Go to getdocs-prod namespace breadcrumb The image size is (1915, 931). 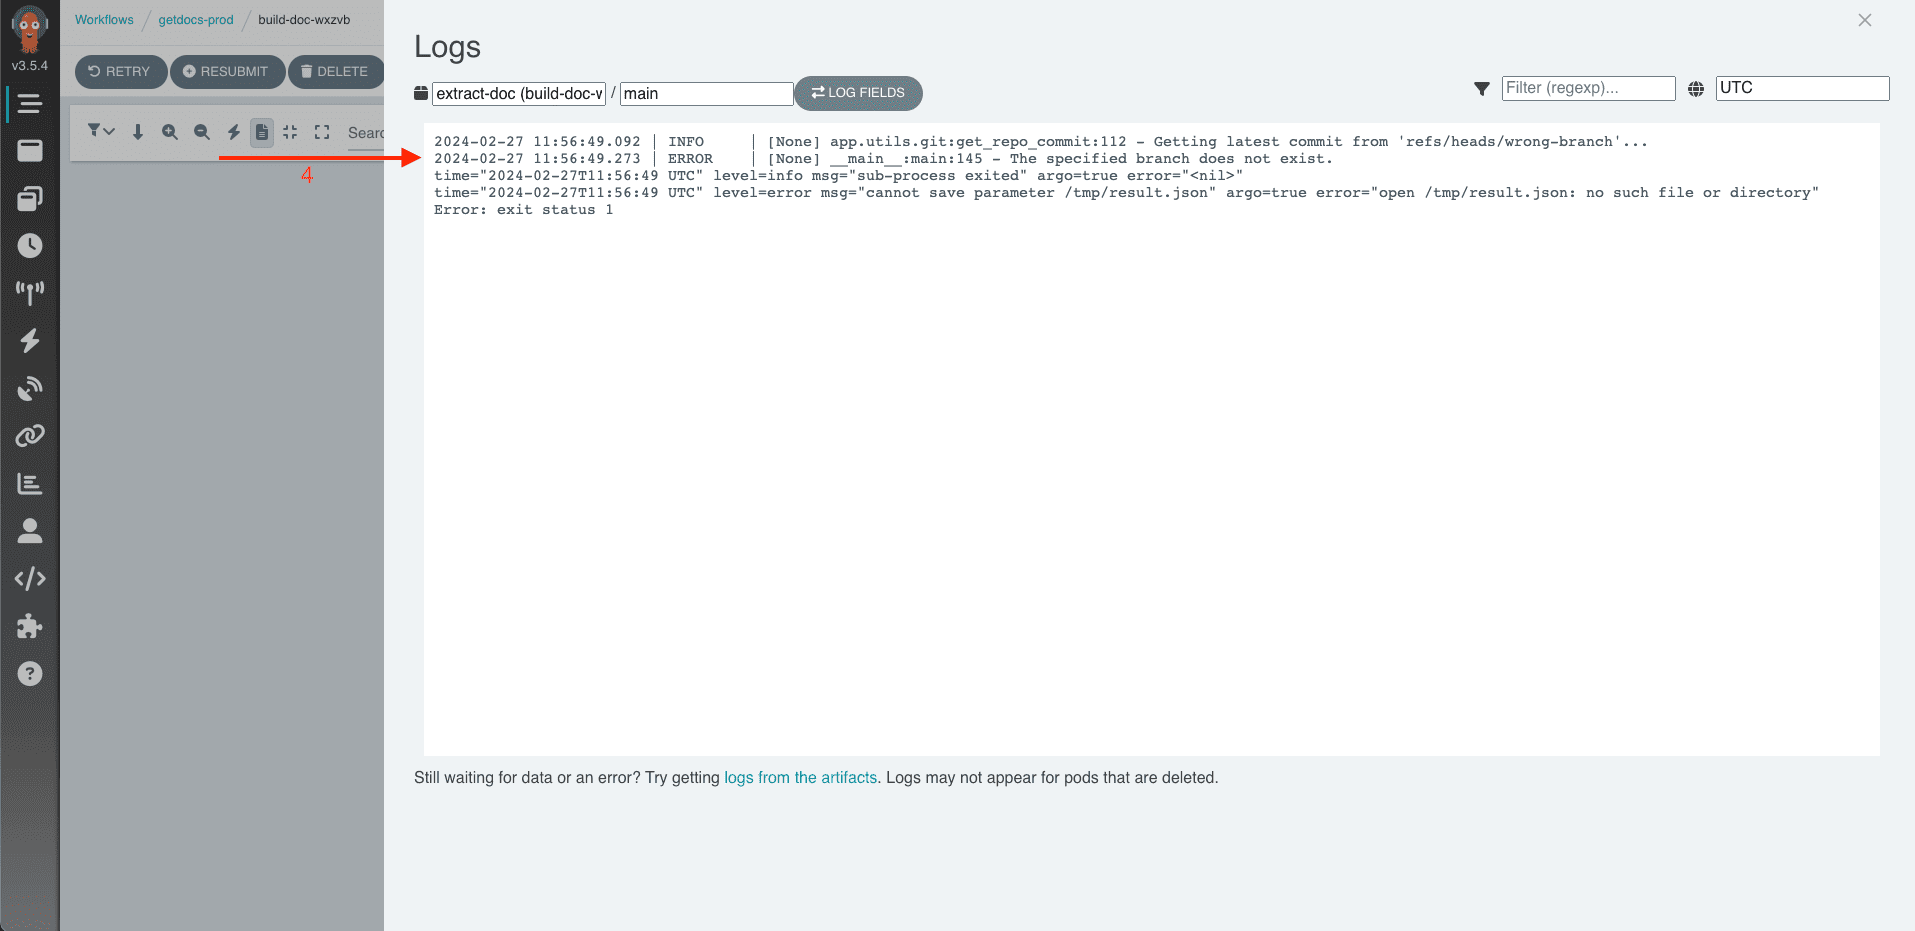tap(196, 20)
